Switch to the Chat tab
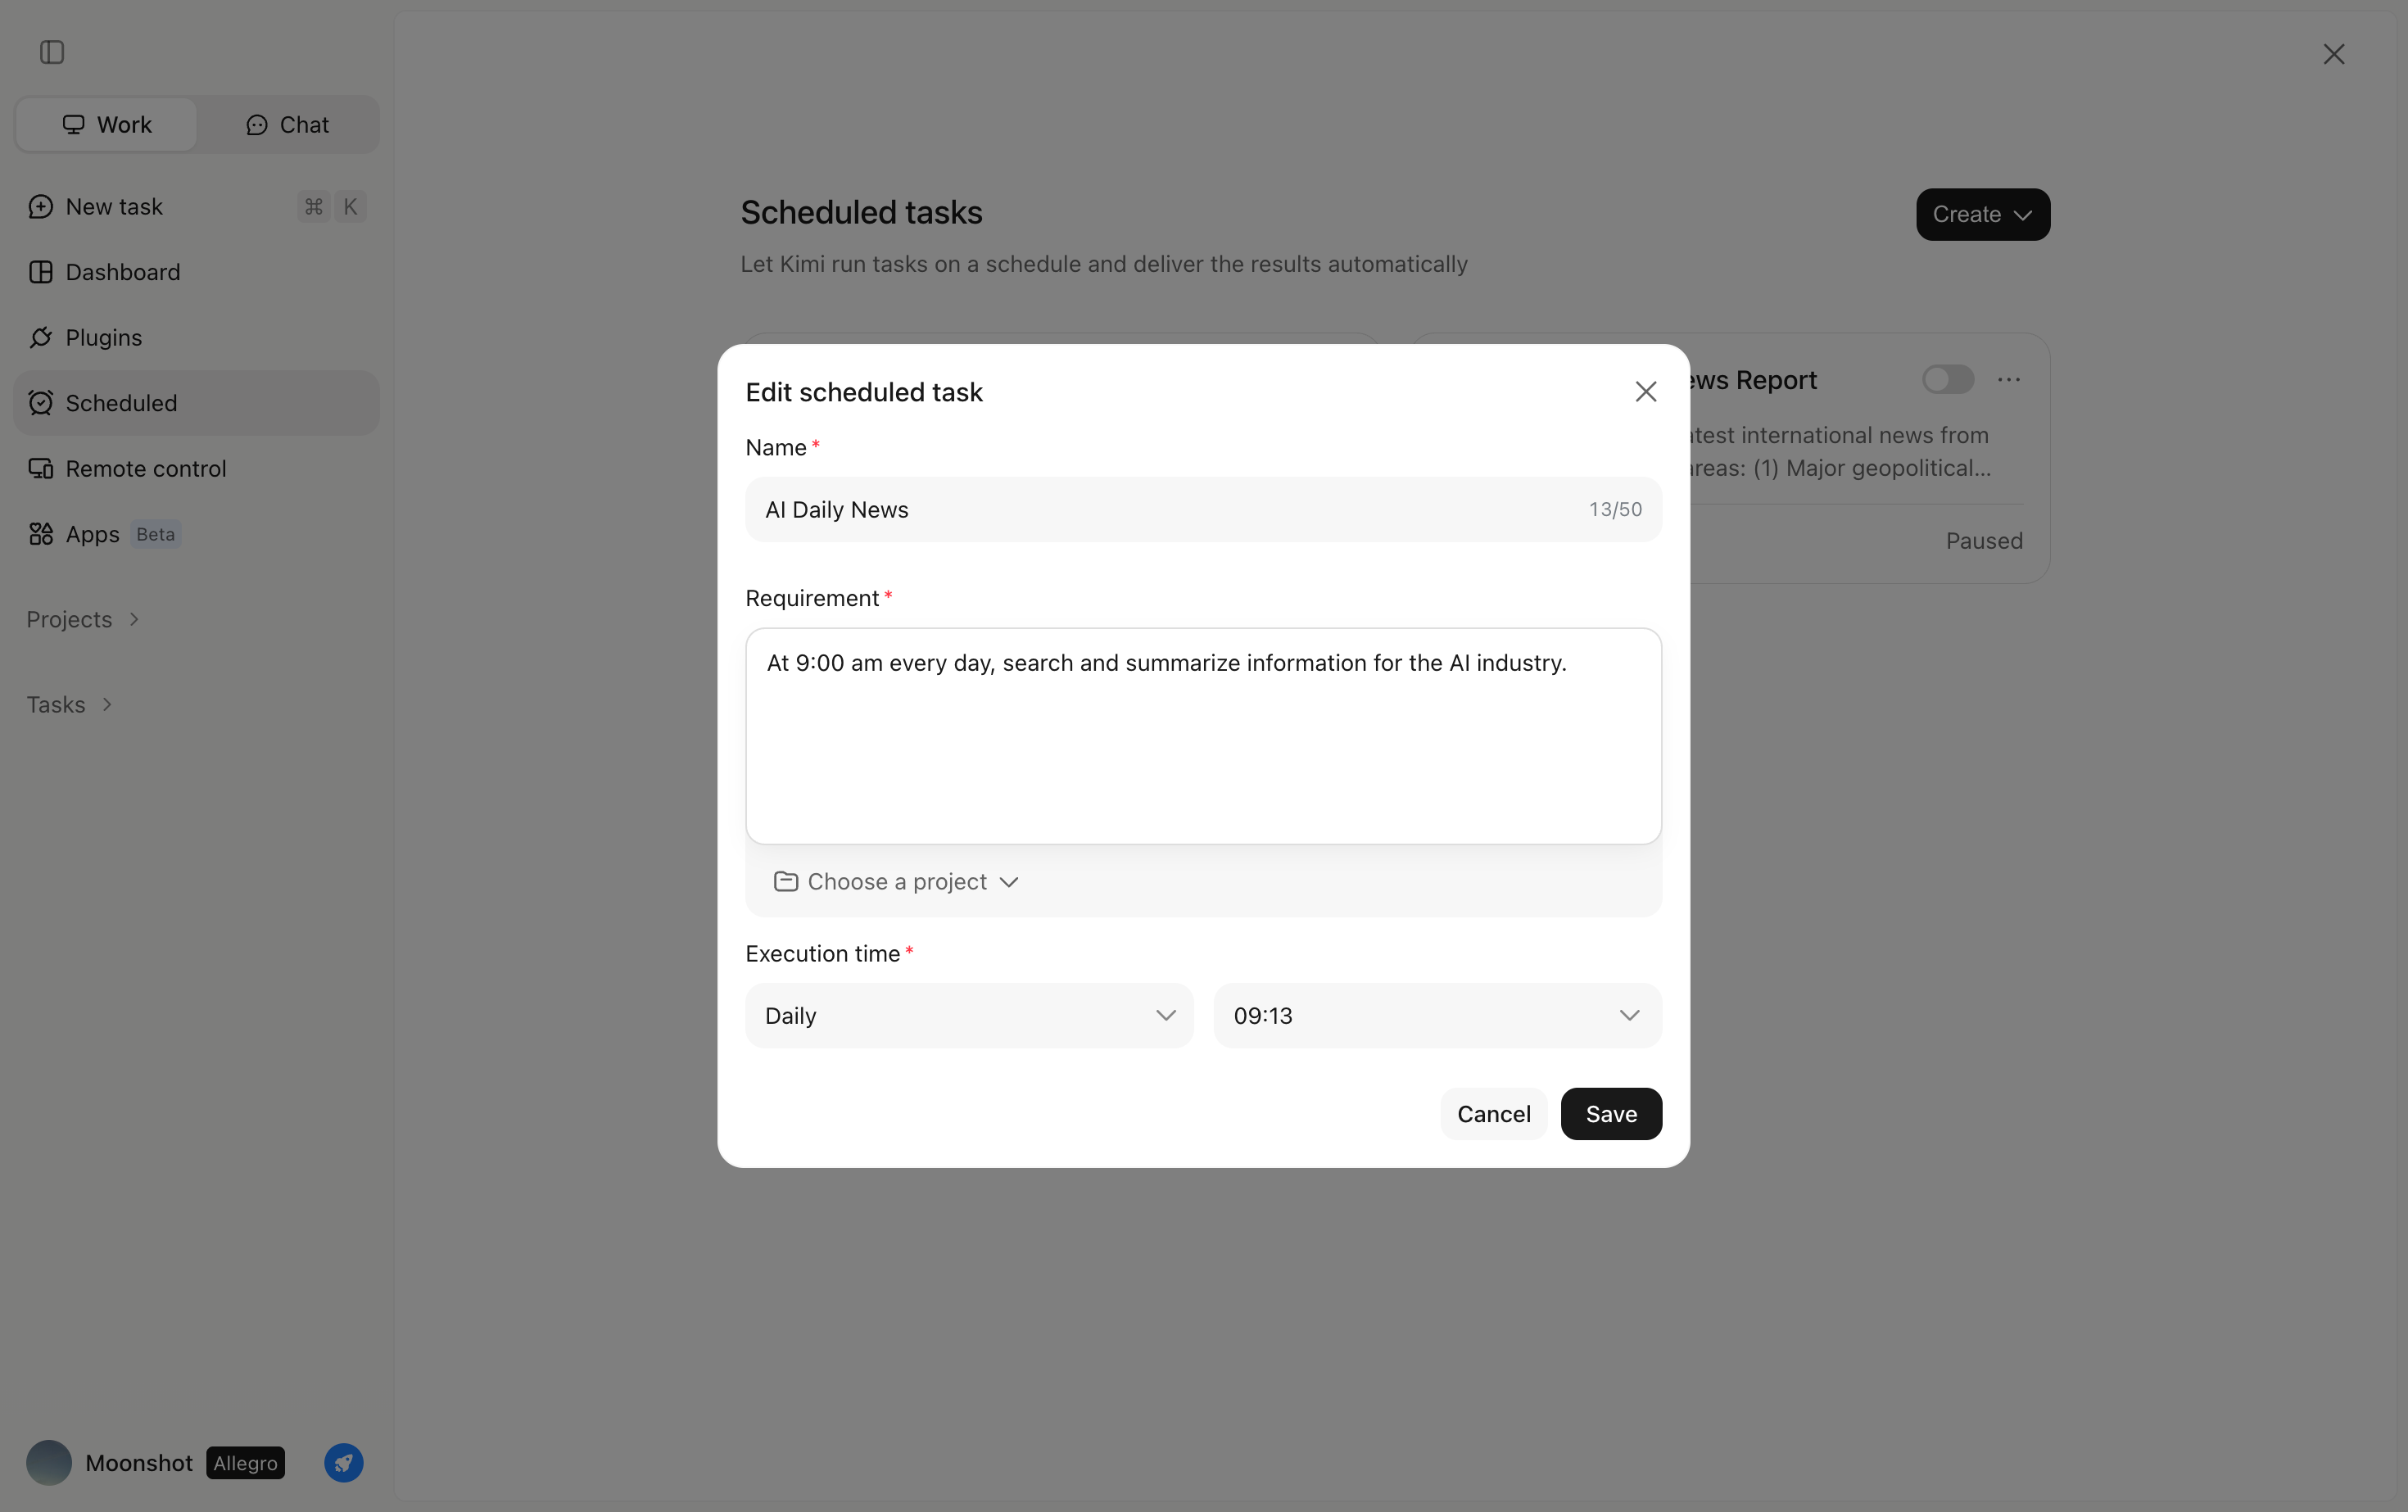The image size is (2408, 1512). tap(288, 125)
